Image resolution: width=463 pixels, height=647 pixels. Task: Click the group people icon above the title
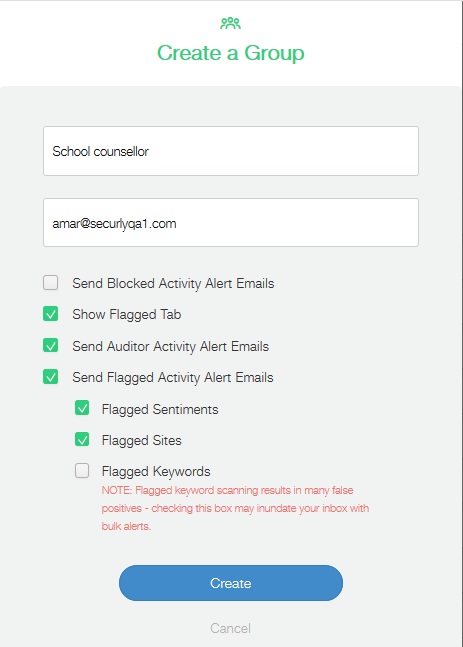tap(230, 23)
